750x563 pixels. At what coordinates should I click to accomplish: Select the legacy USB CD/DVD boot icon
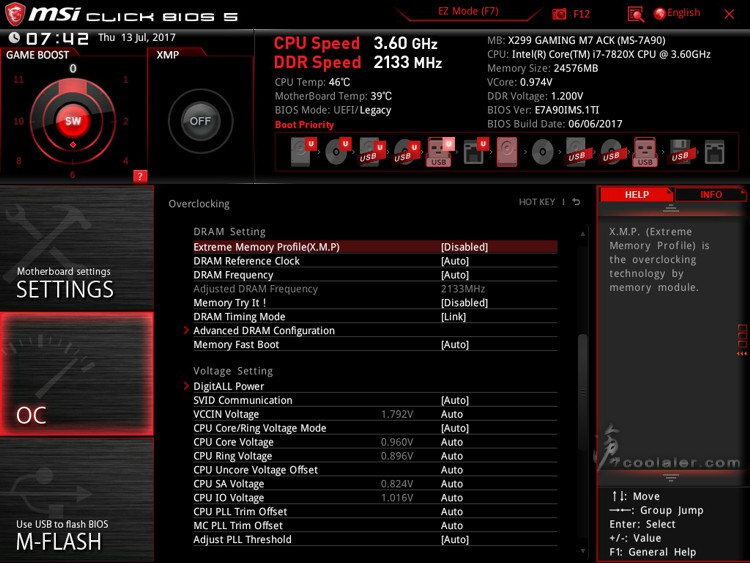611,152
